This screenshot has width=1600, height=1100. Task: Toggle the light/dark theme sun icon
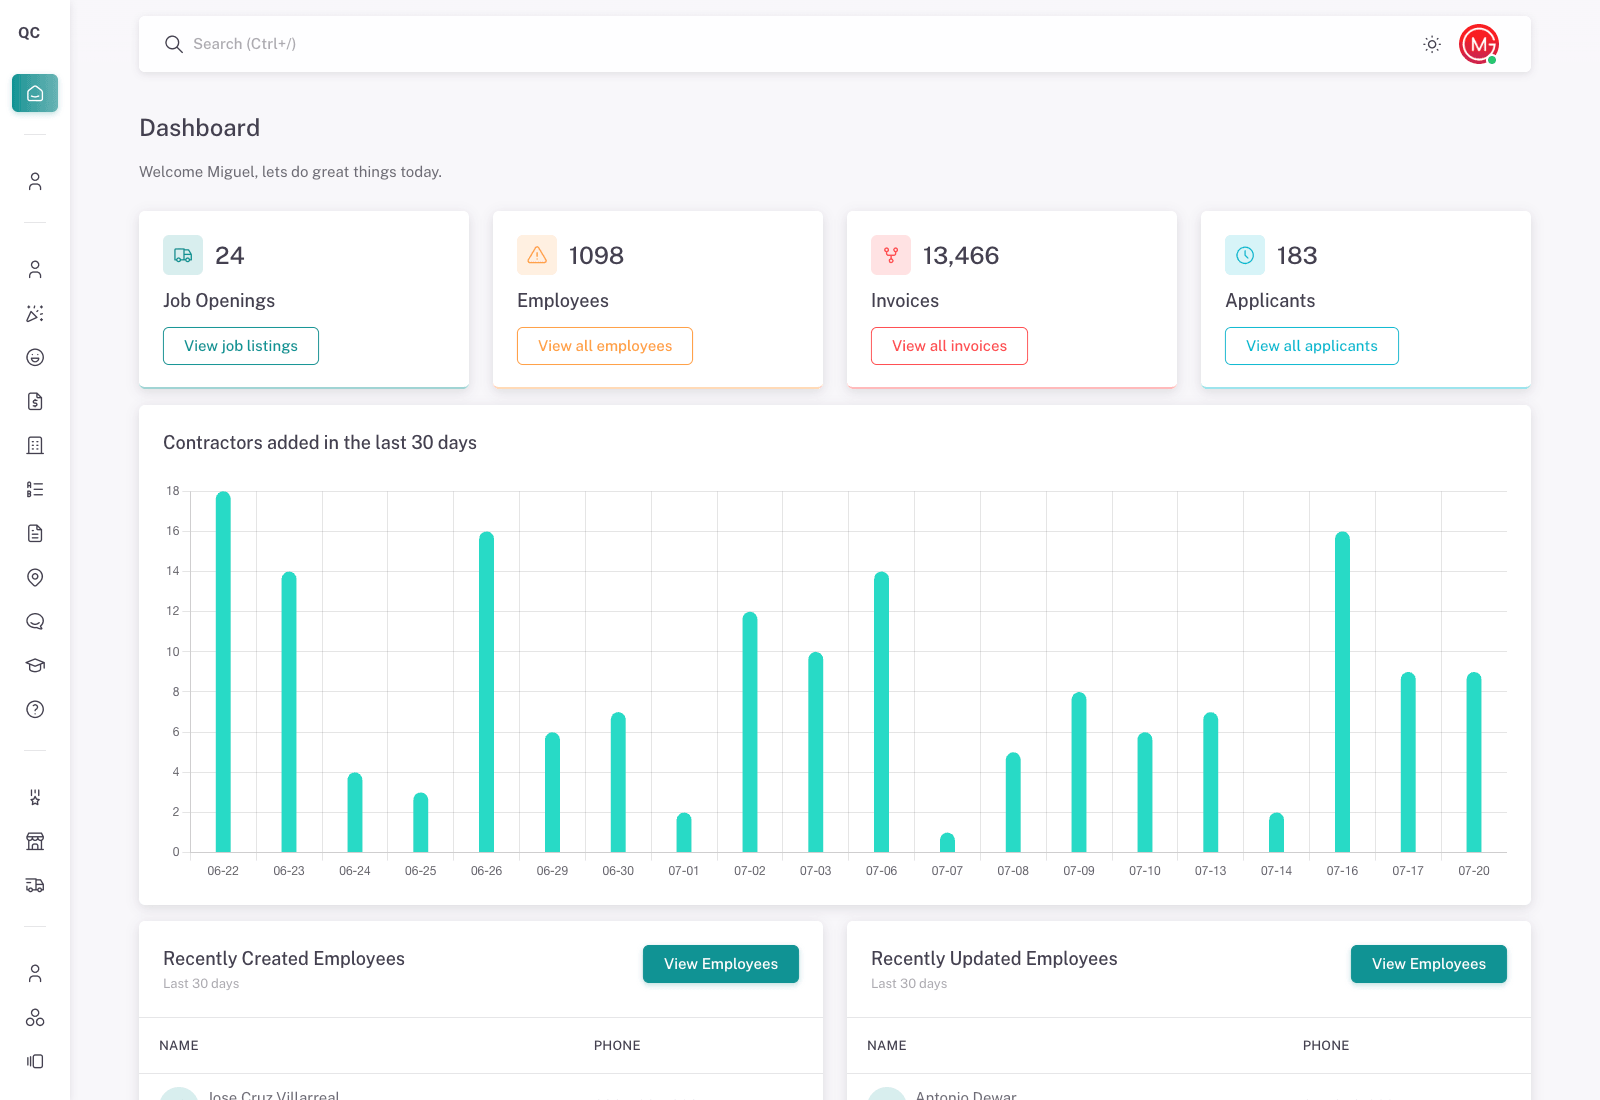point(1432,44)
